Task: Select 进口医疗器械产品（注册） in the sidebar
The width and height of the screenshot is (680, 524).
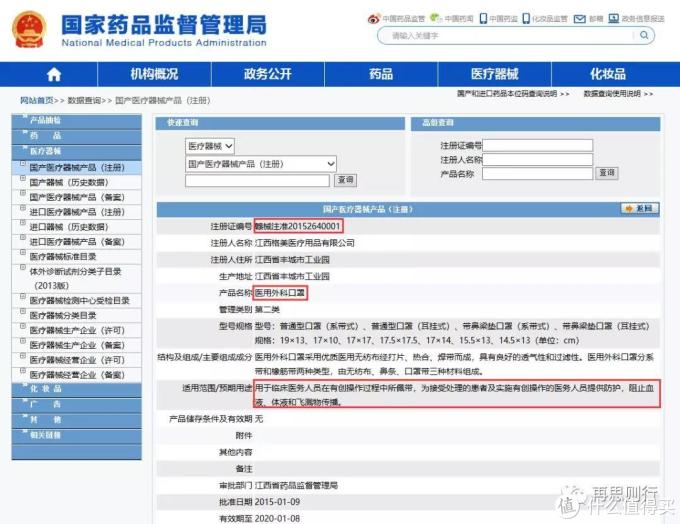Action: pos(77,212)
